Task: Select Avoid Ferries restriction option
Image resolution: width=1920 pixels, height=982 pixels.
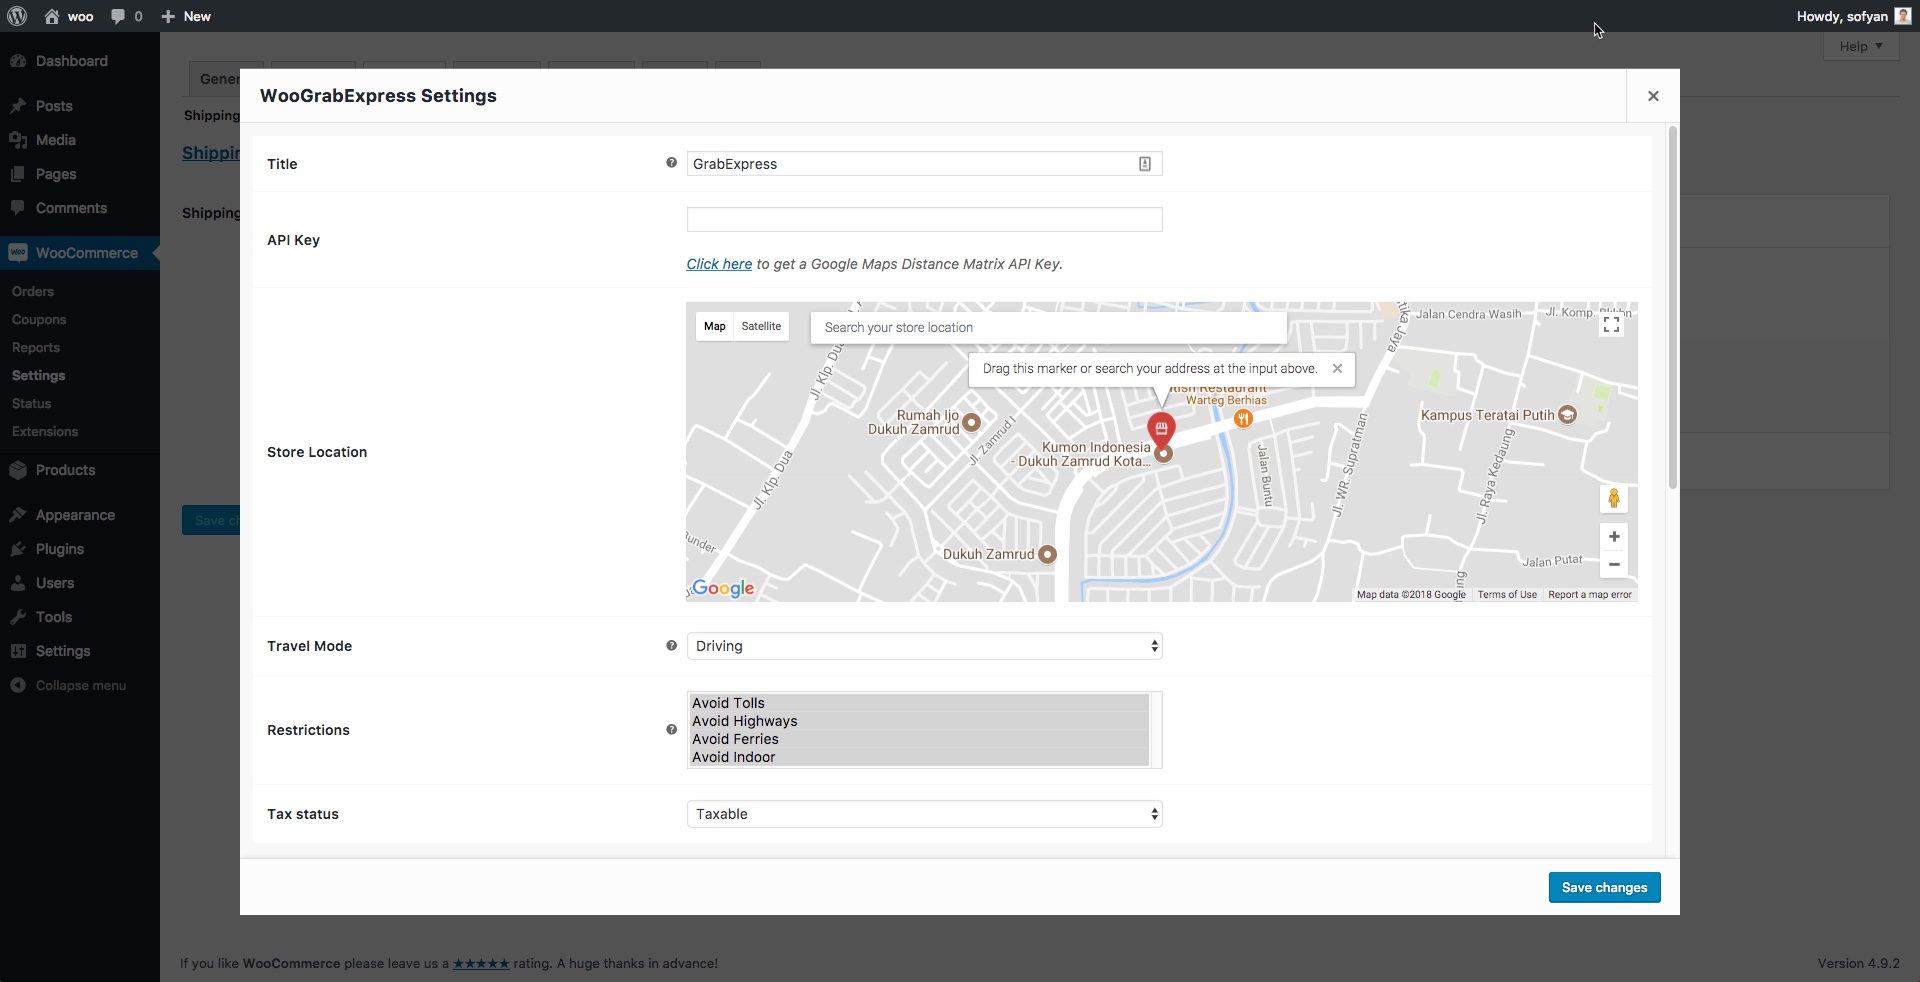Action: [x=735, y=739]
